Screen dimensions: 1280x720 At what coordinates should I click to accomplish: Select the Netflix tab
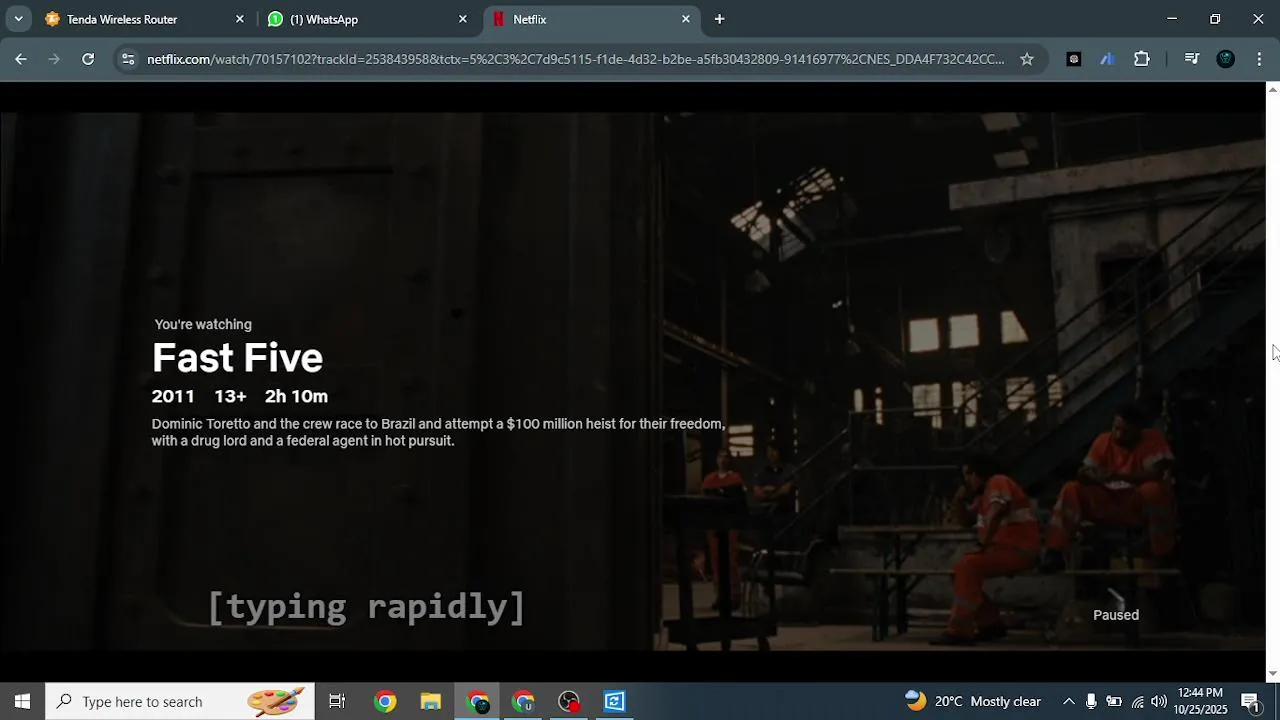(590, 19)
